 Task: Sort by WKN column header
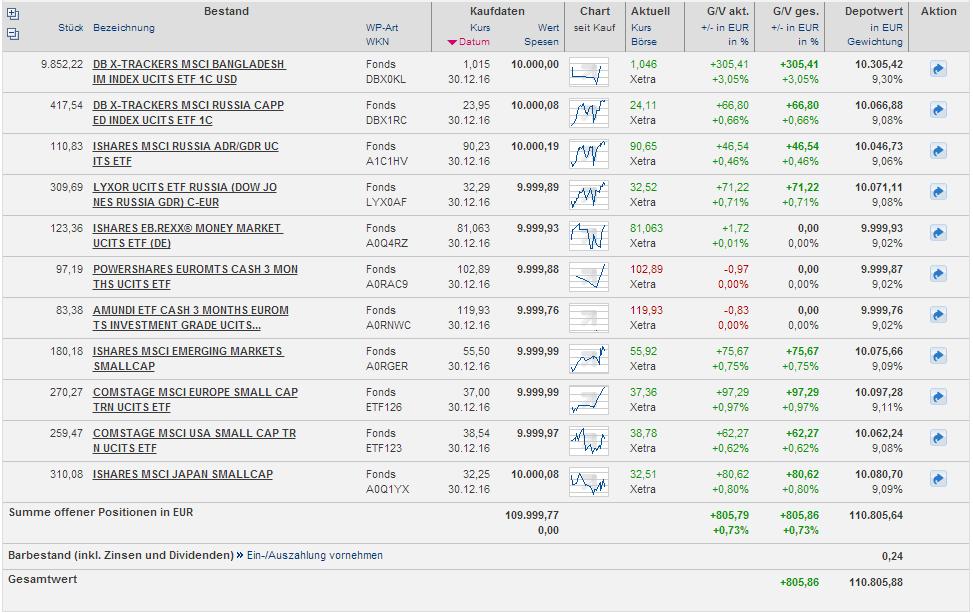click(x=376, y=42)
